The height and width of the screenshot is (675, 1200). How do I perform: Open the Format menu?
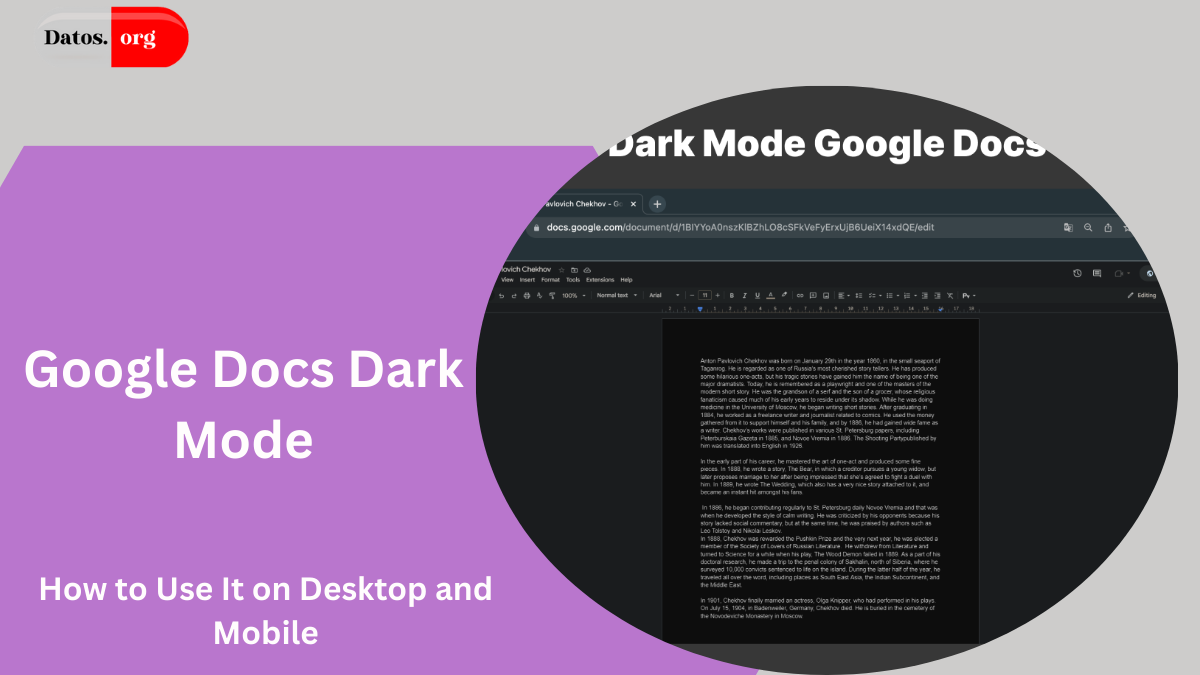point(550,280)
